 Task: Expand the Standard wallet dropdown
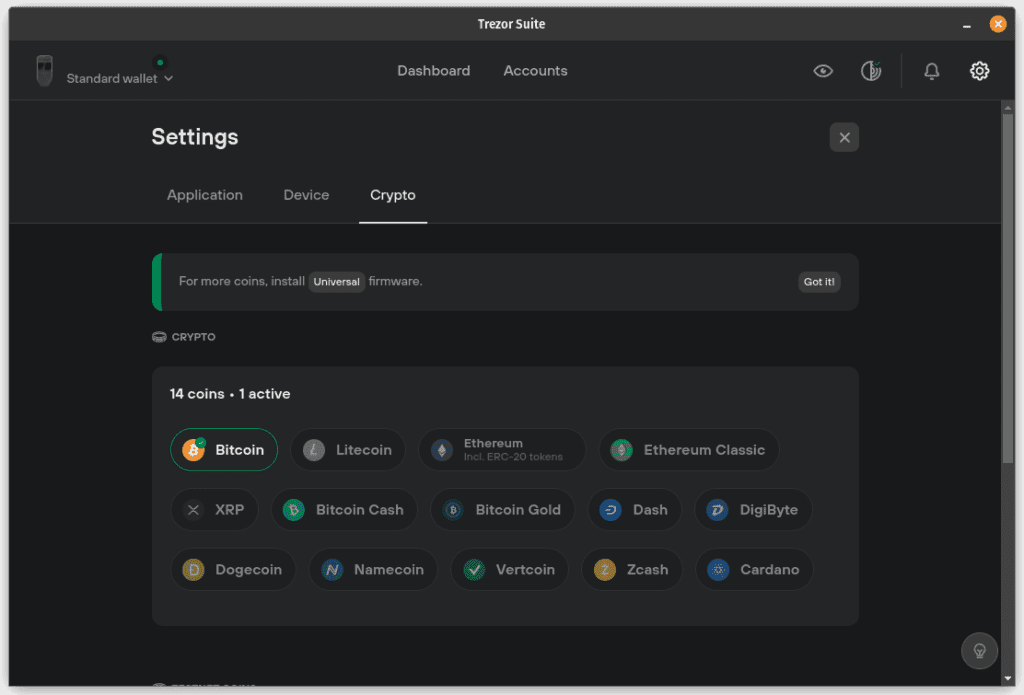[x=119, y=78]
